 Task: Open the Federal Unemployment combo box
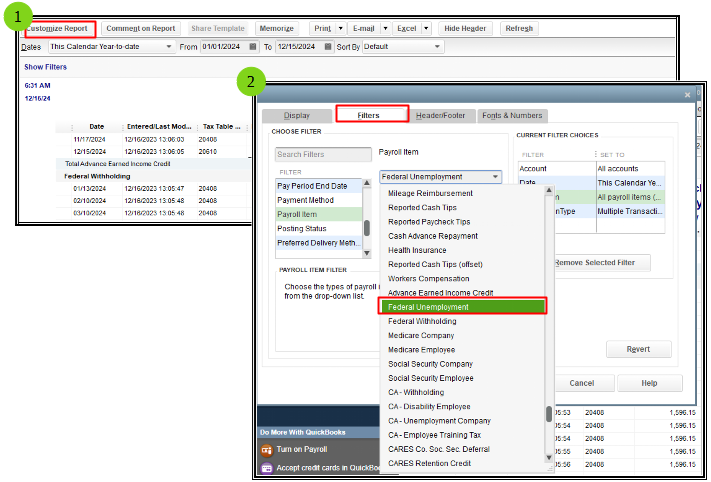click(x=440, y=177)
